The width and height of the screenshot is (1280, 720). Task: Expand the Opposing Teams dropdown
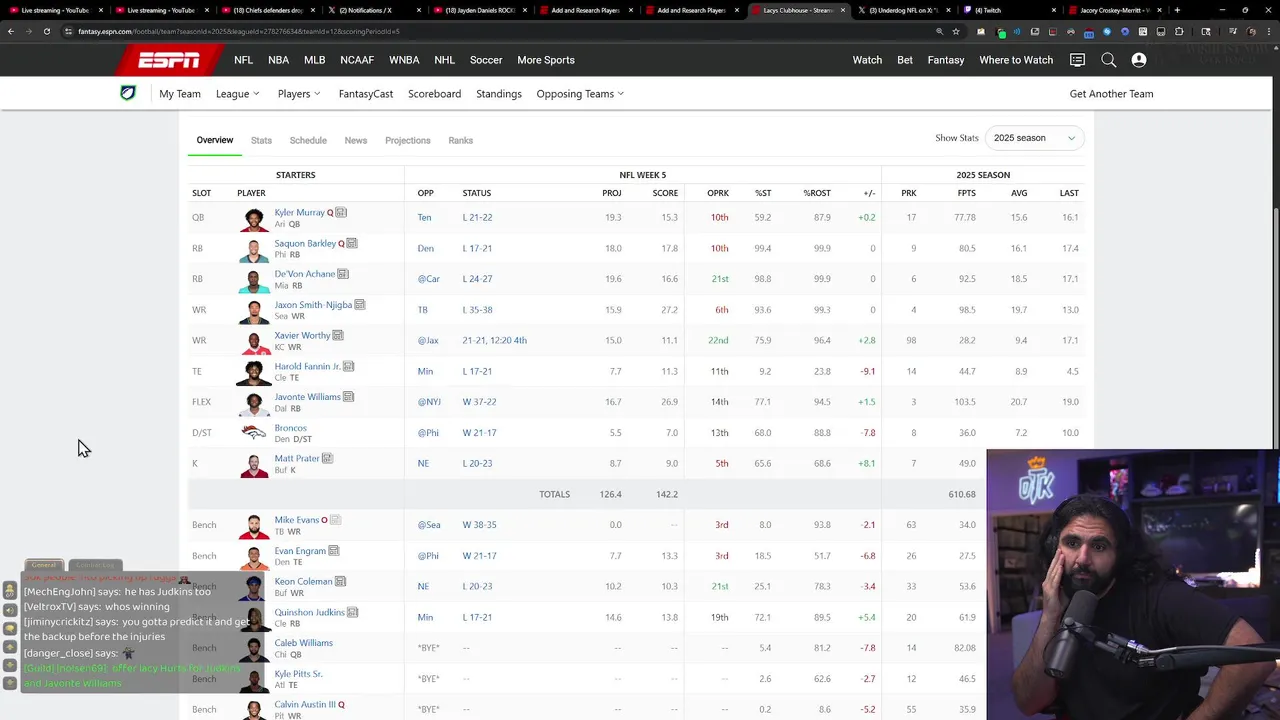tap(580, 94)
